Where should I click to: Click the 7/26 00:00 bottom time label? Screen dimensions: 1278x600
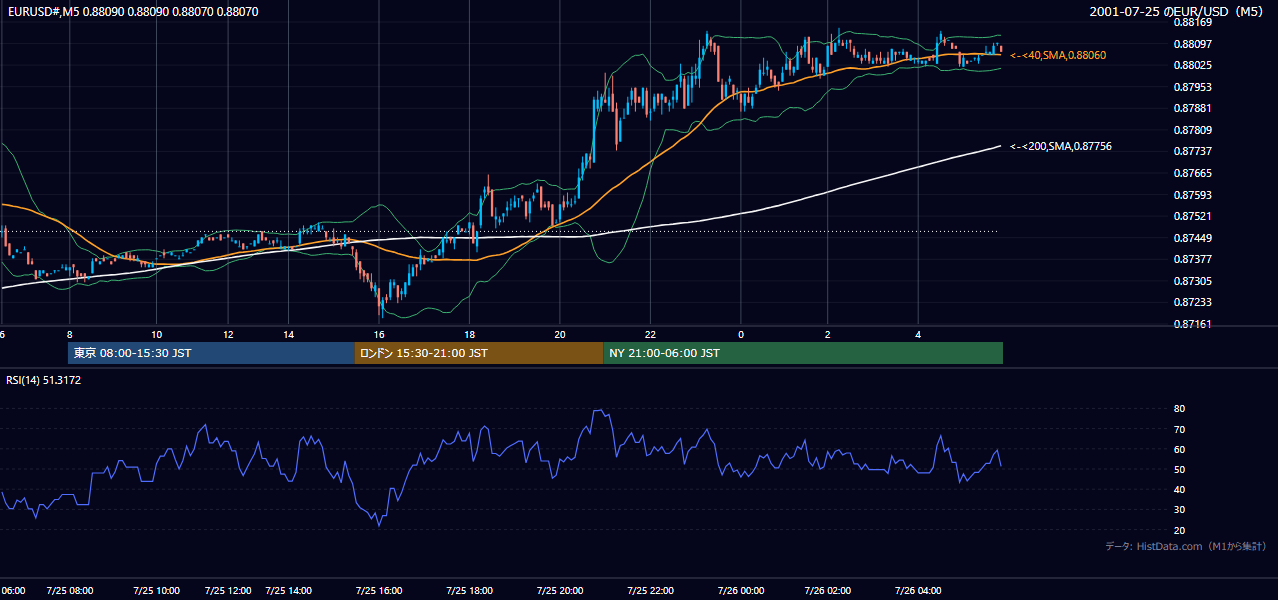point(741,590)
